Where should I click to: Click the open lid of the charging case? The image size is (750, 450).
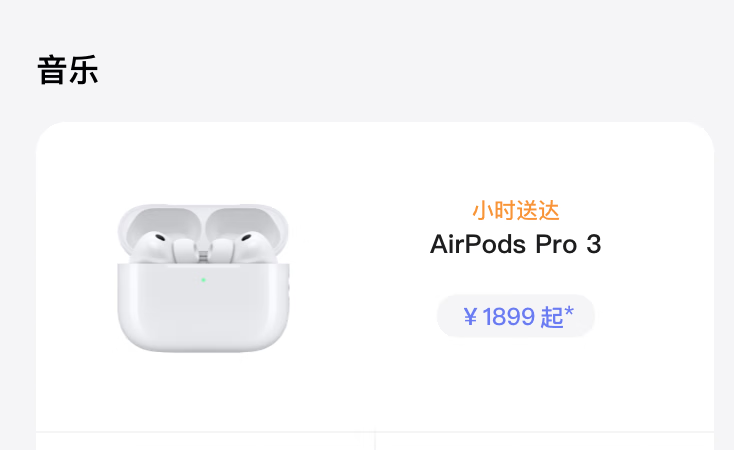[x=203, y=218]
